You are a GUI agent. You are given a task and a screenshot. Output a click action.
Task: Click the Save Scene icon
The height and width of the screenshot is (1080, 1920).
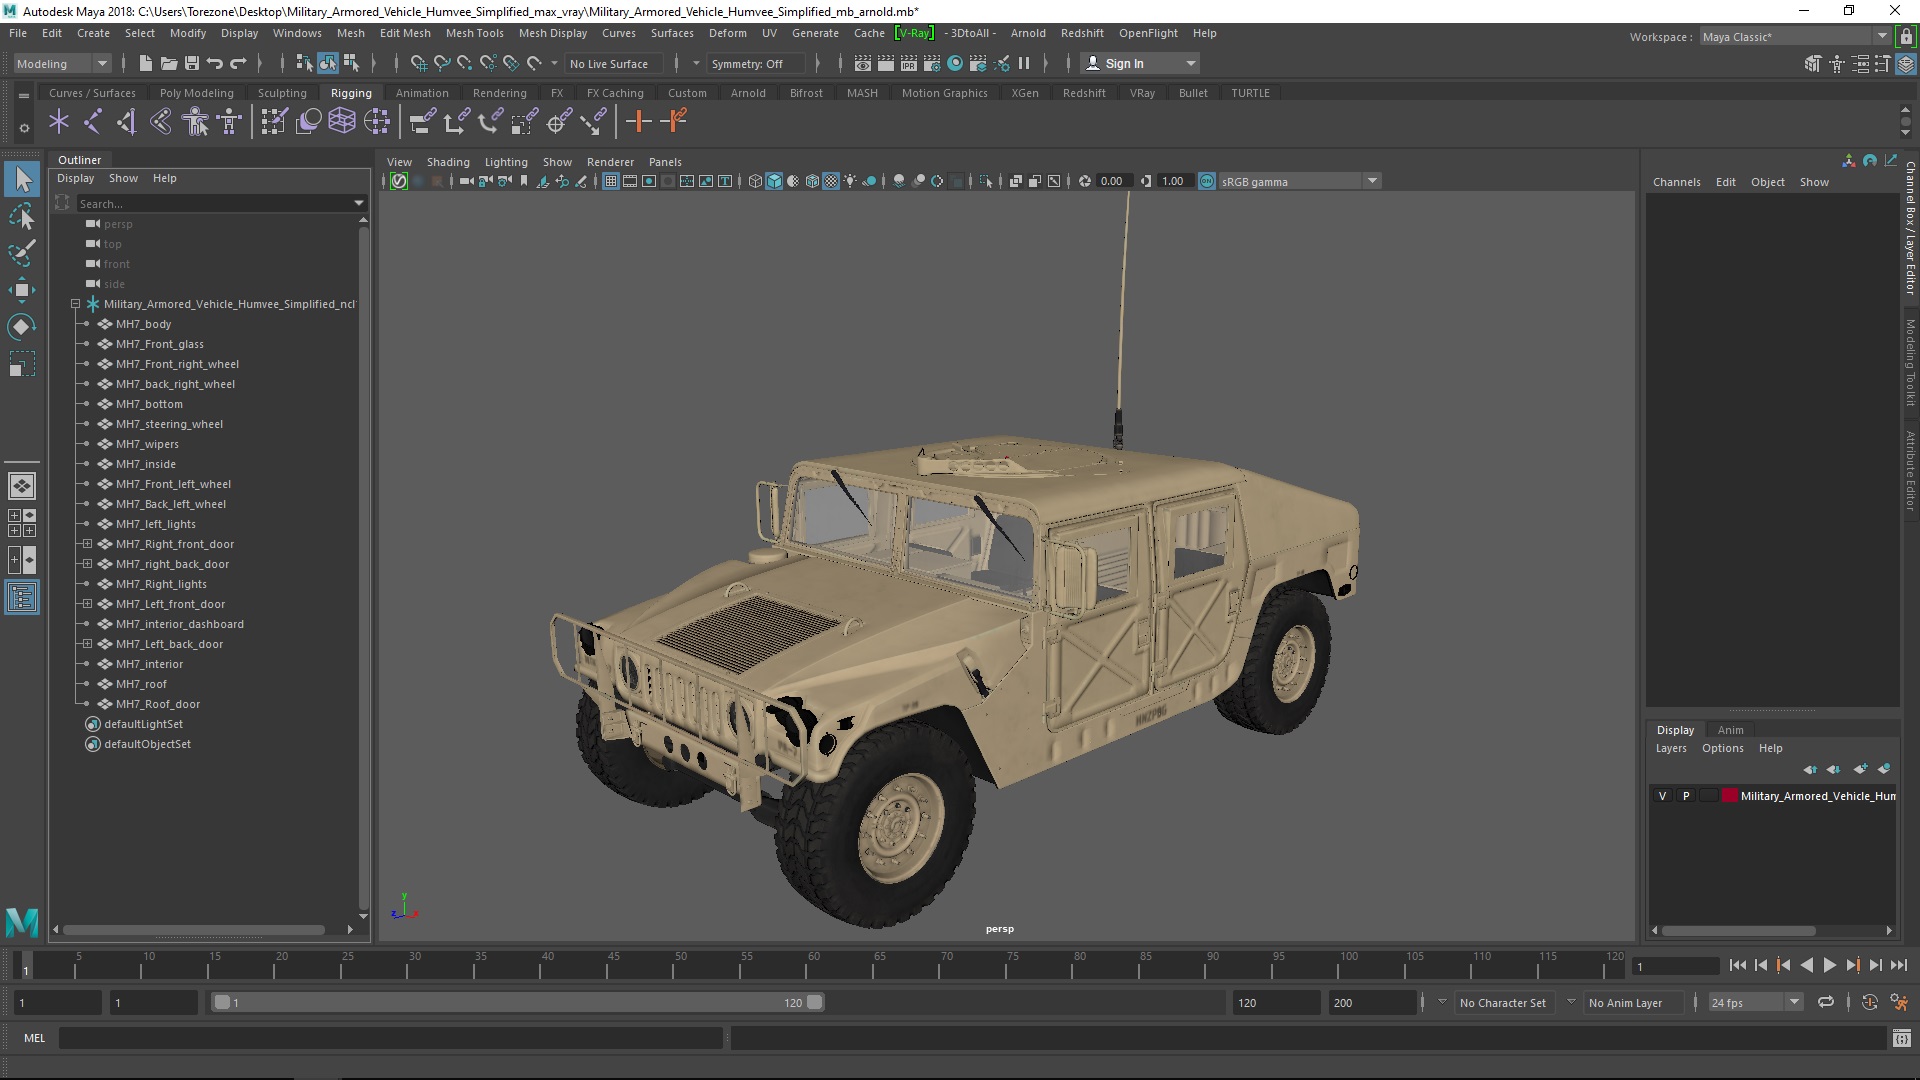pyautogui.click(x=192, y=63)
